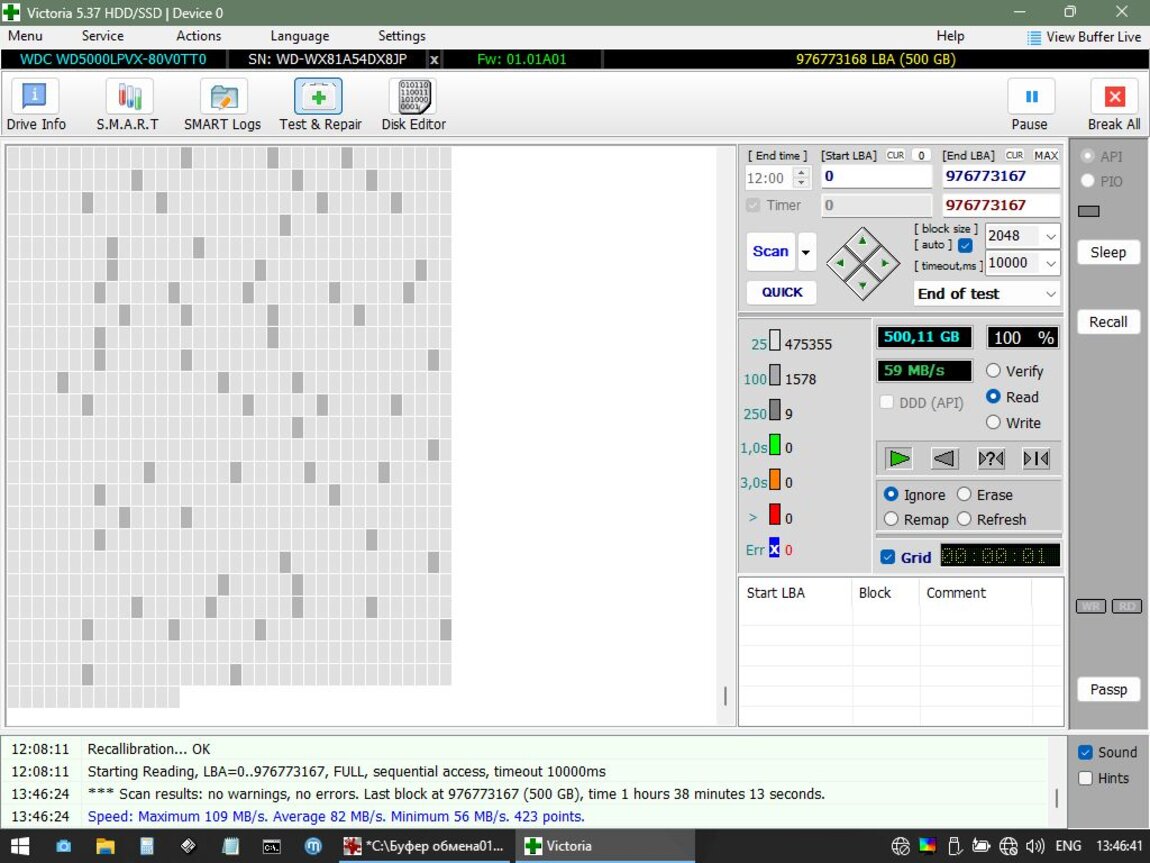Click the left arrow in navigation diamond
1150x863 pixels.
[x=840, y=263]
